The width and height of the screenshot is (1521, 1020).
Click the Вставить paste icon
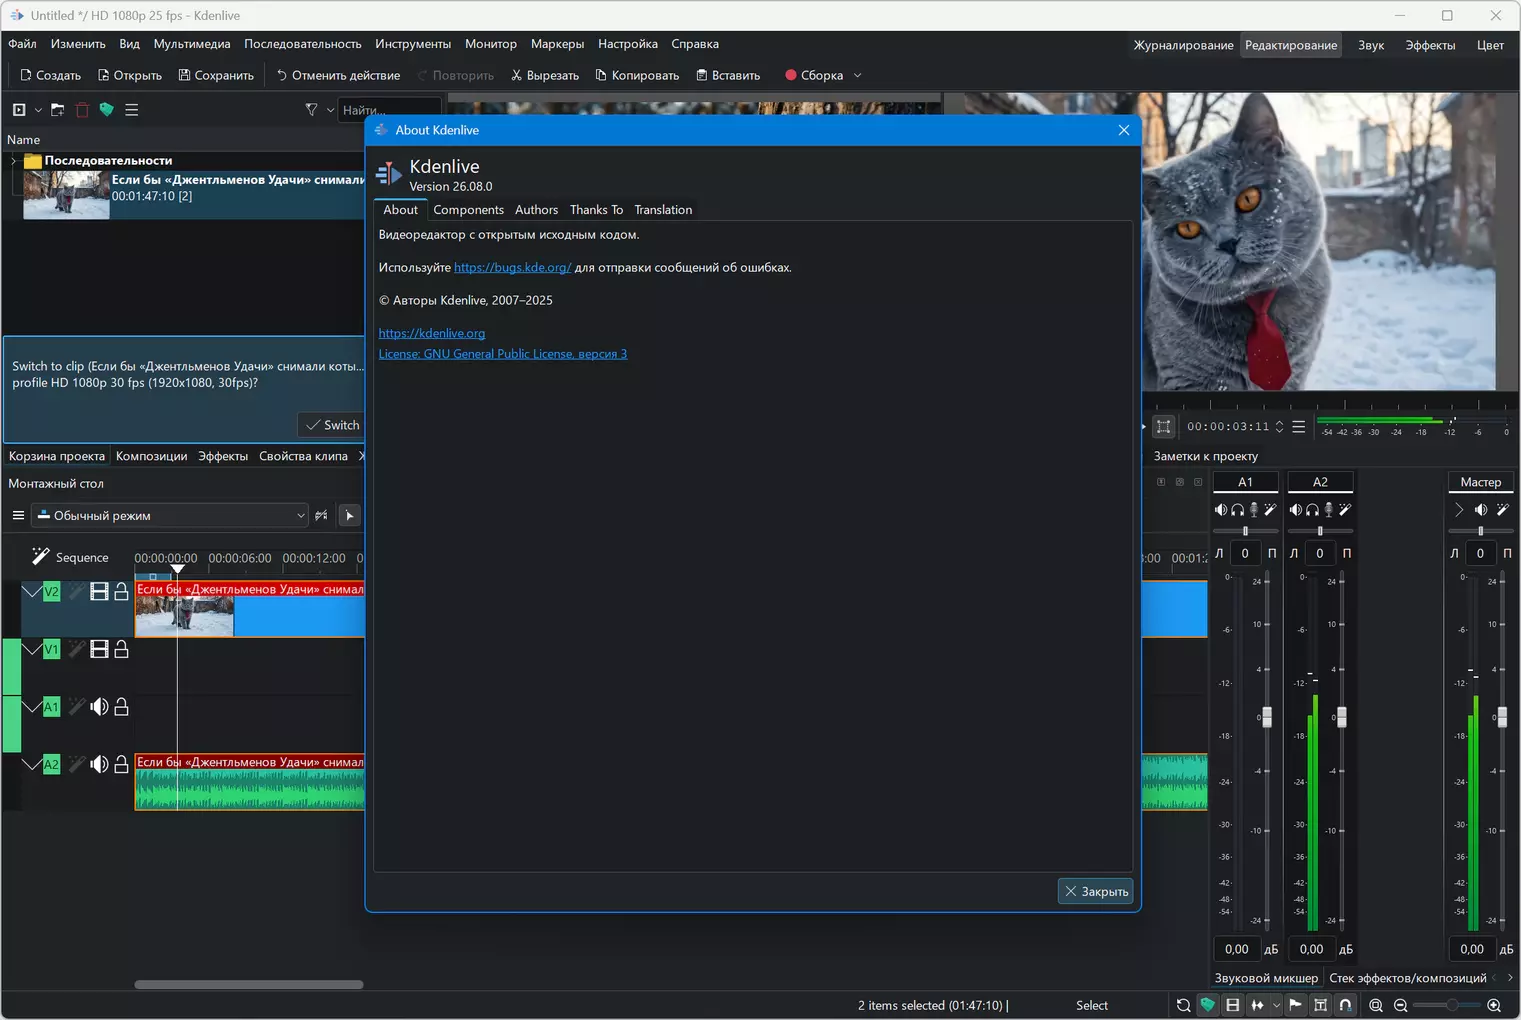(702, 76)
